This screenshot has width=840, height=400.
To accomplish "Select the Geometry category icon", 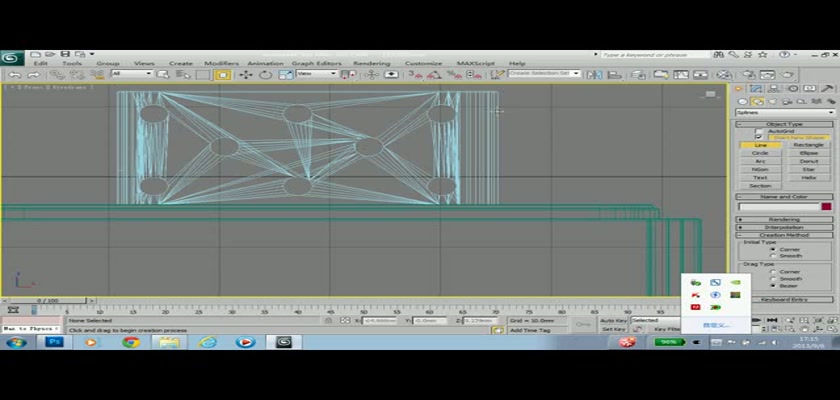I will [x=742, y=101].
